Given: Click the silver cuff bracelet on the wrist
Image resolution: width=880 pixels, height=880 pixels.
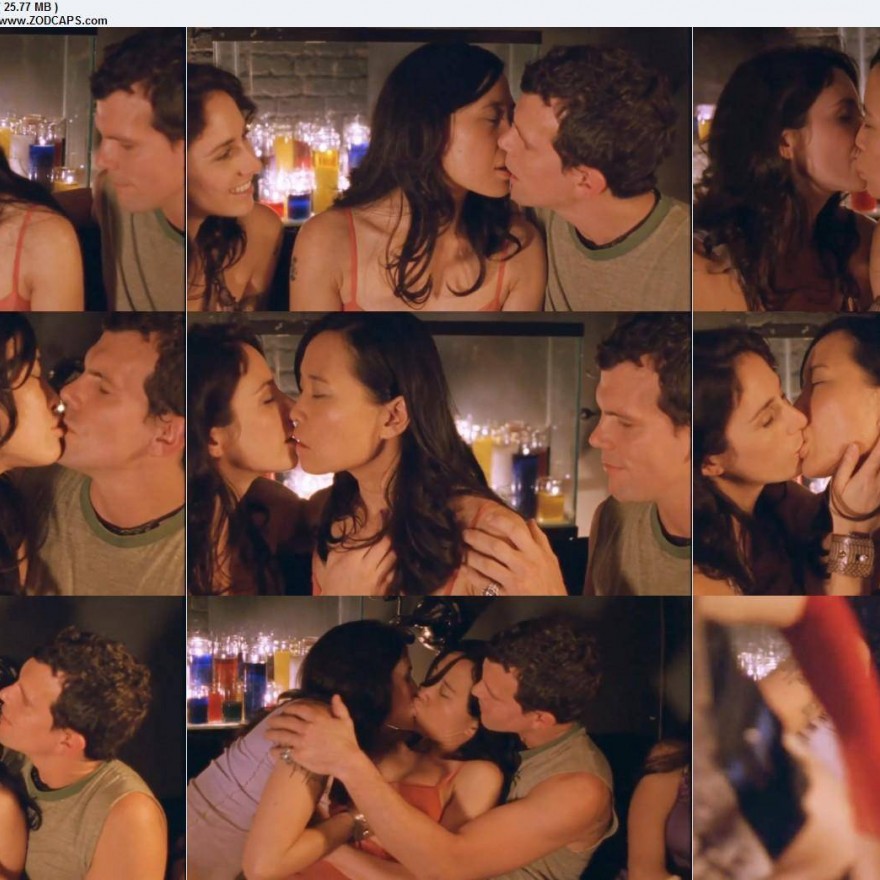Looking at the screenshot, I should point(850,554).
